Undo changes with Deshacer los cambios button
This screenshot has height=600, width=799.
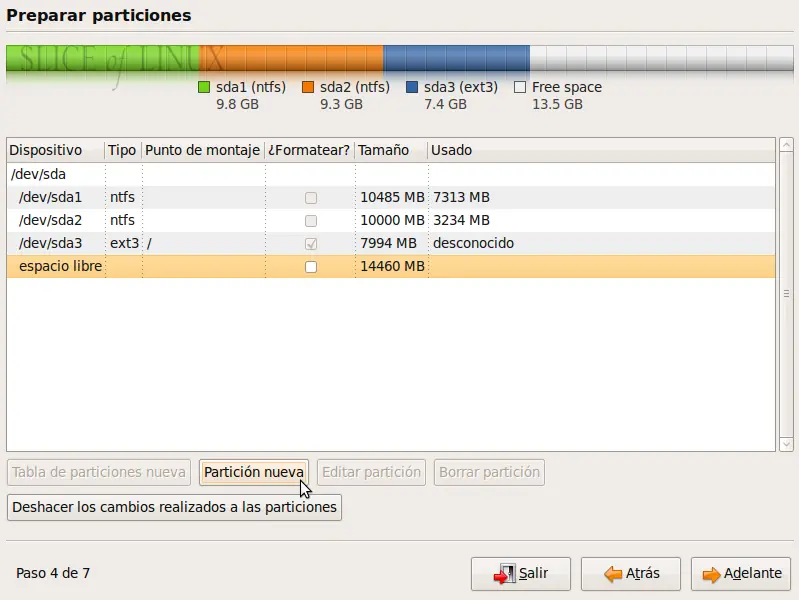tap(174, 507)
